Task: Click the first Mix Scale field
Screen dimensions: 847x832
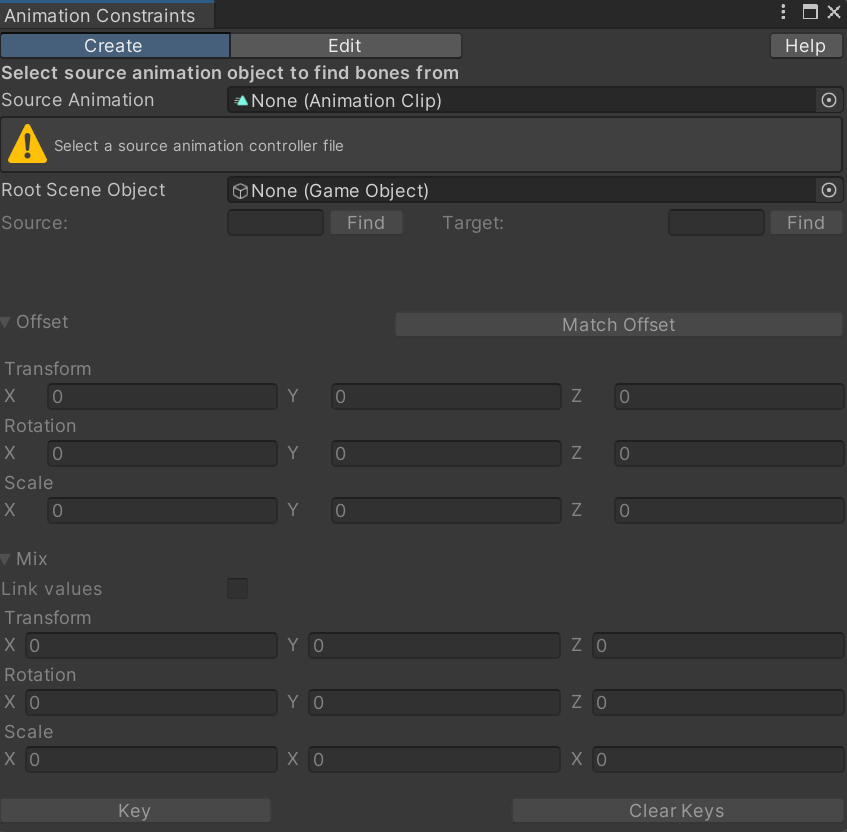Action: tap(151, 760)
